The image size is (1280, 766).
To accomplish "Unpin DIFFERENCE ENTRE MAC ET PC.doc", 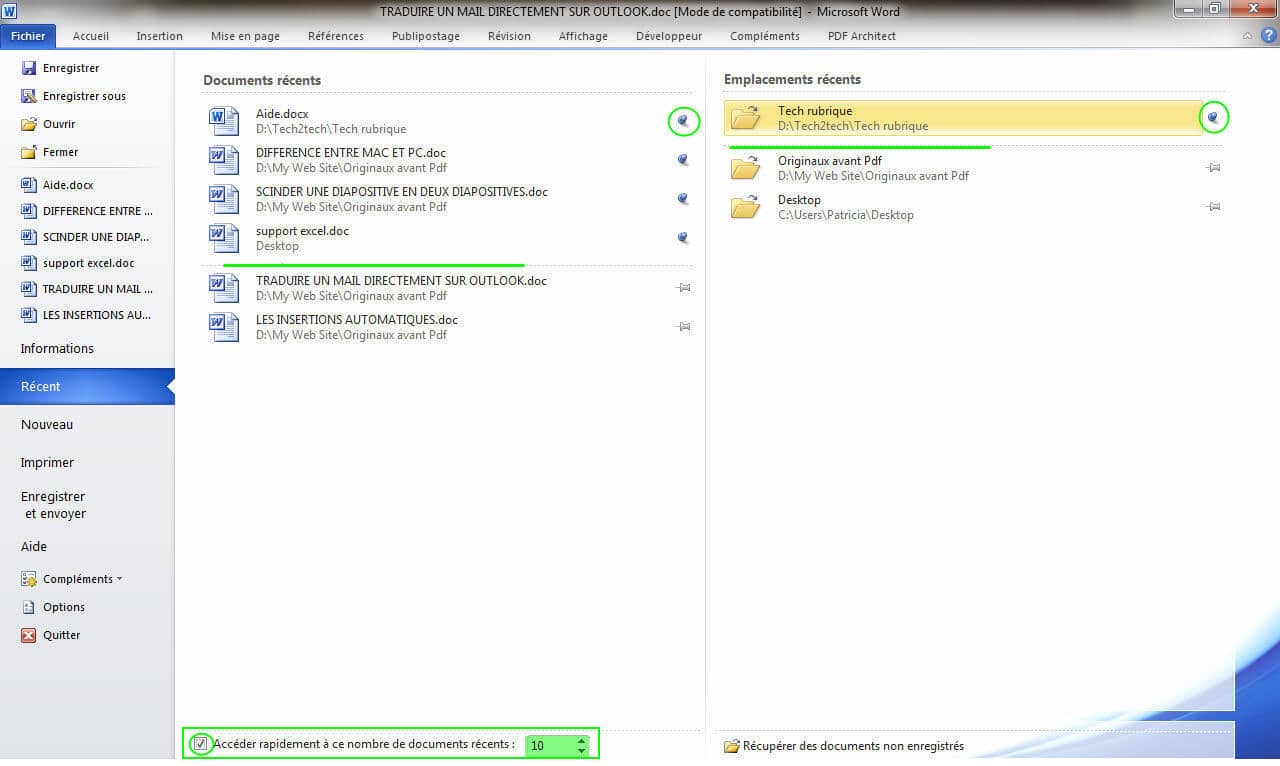I will click(x=684, y=160).
